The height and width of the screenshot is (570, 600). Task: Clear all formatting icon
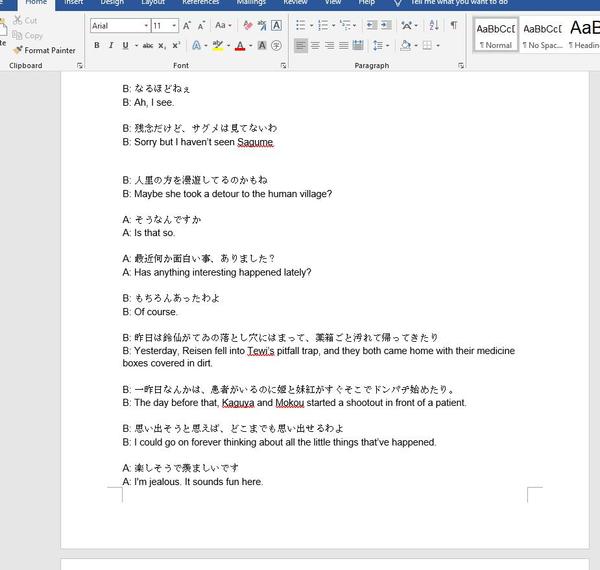point(248,26)
